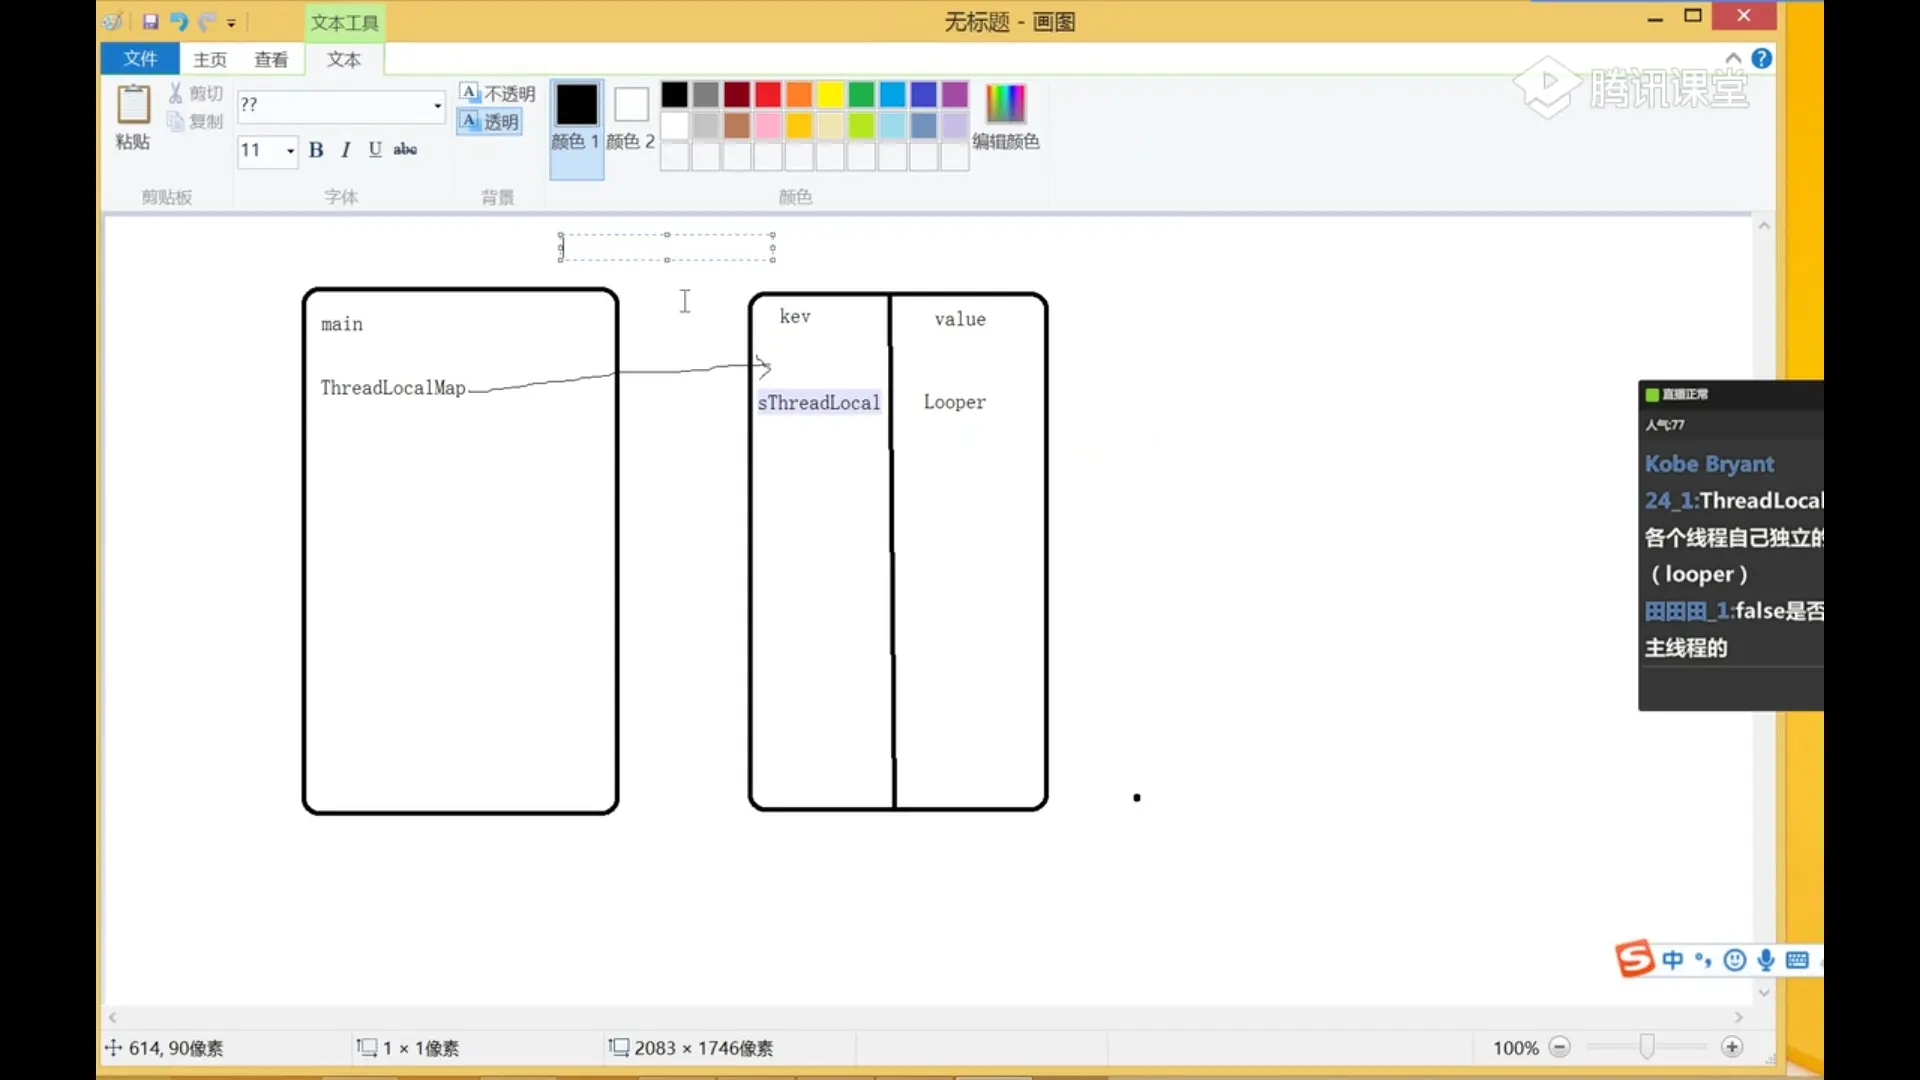
Task: Open the font size 11 dropdown
Action: pos(290,151)
